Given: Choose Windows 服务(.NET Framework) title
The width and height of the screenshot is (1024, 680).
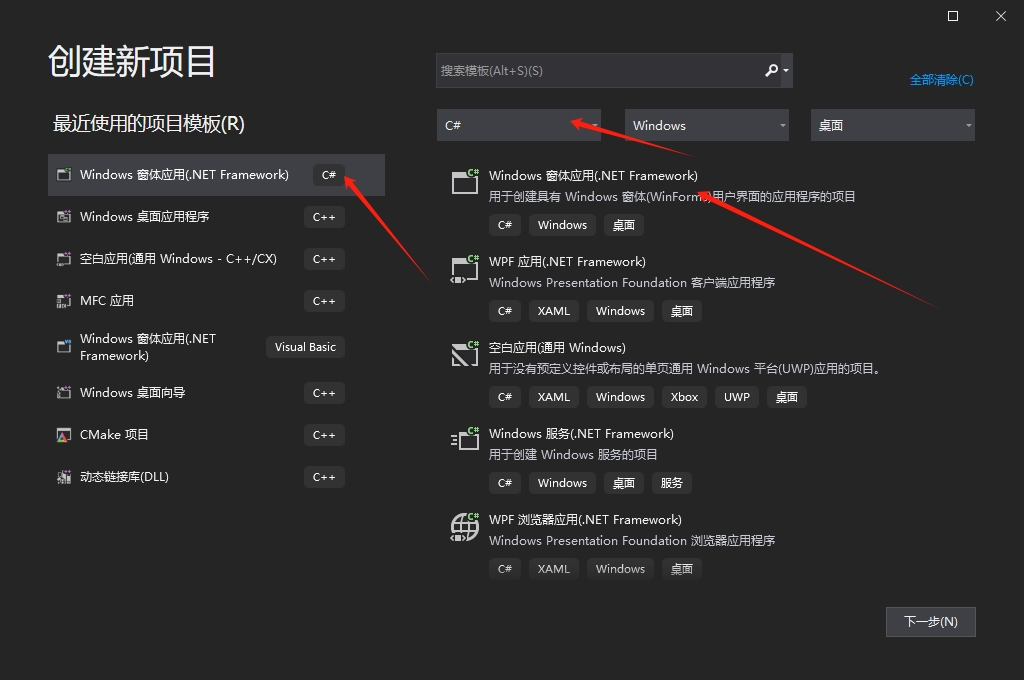Looking at the screenshot, I should [x=581, y=434].
